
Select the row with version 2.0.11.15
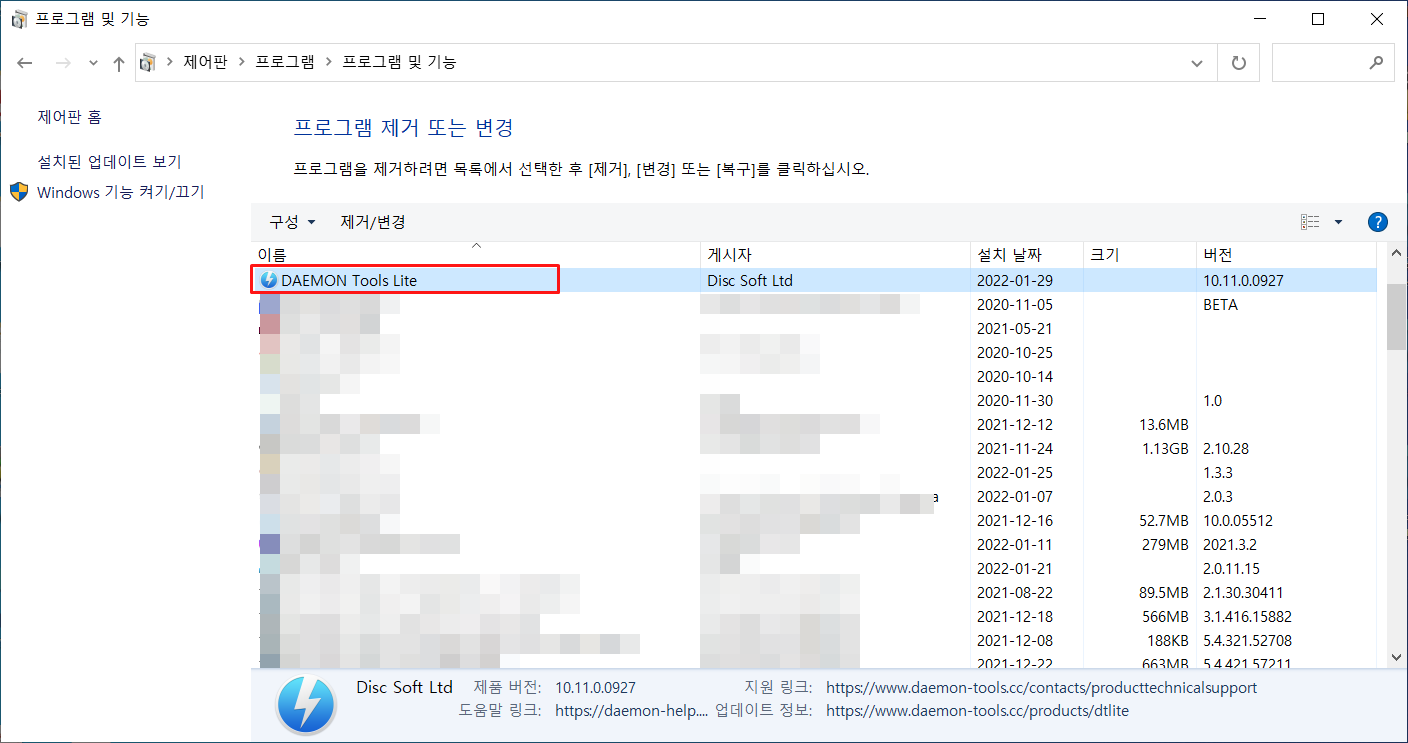point(814,568)
